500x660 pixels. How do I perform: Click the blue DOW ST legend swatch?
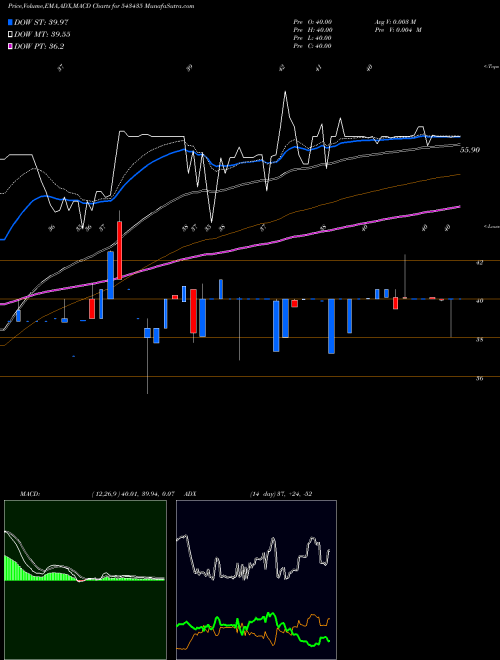pyautogui.click(x=11, y=22)
